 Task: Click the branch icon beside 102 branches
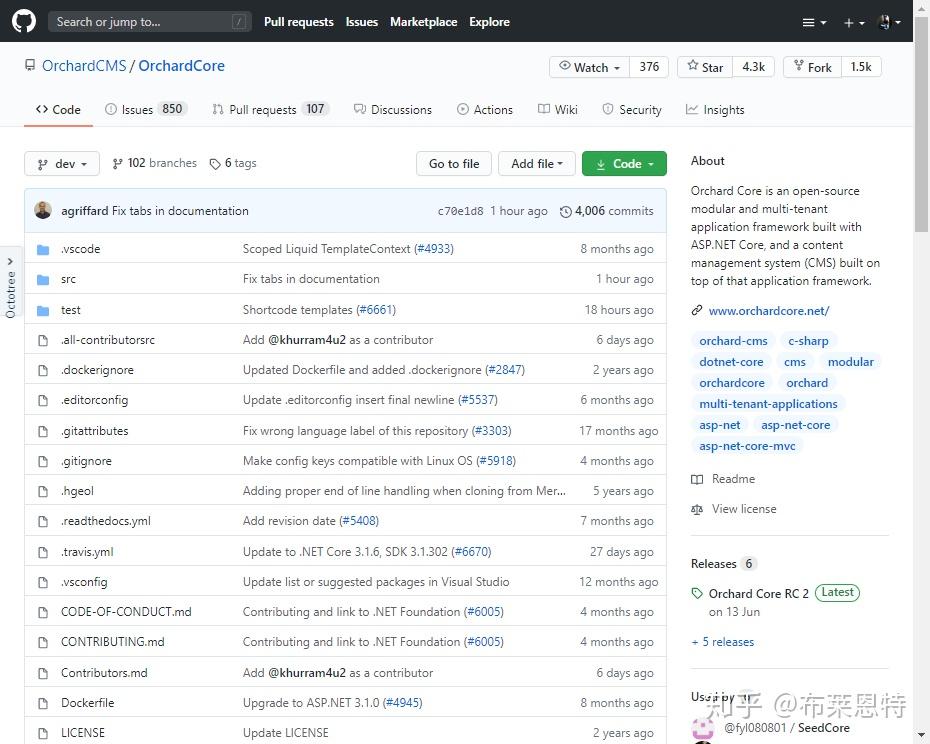[117, 163]
